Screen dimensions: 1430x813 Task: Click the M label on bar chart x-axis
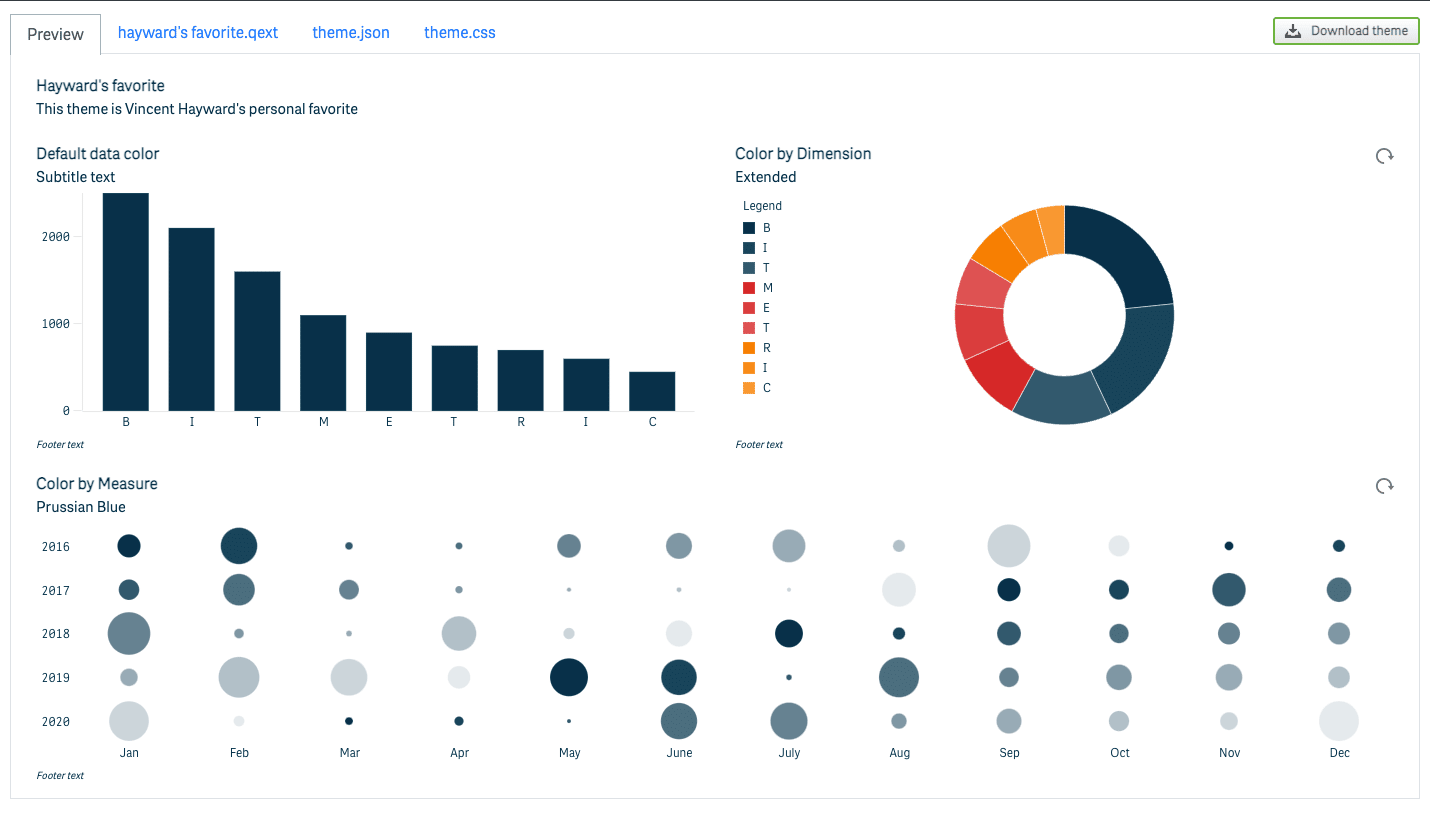(323, 422)
